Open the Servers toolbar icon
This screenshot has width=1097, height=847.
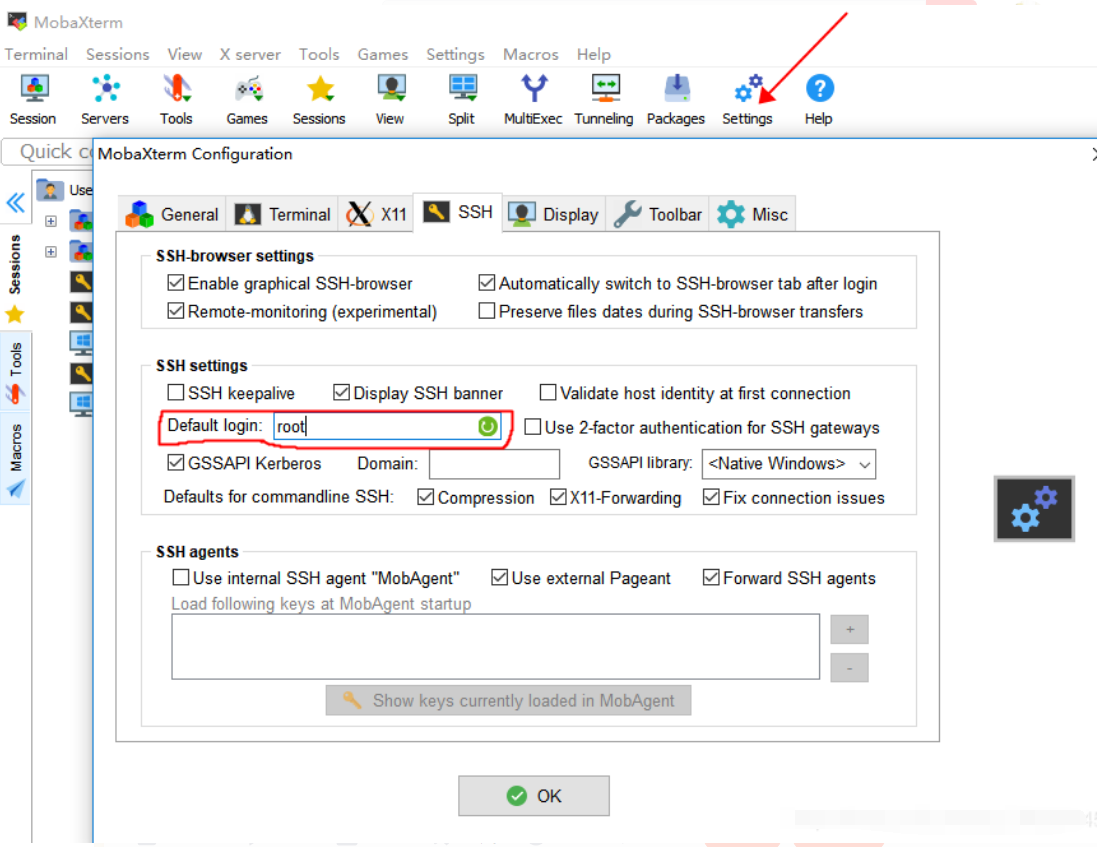[x=105, y=99]
